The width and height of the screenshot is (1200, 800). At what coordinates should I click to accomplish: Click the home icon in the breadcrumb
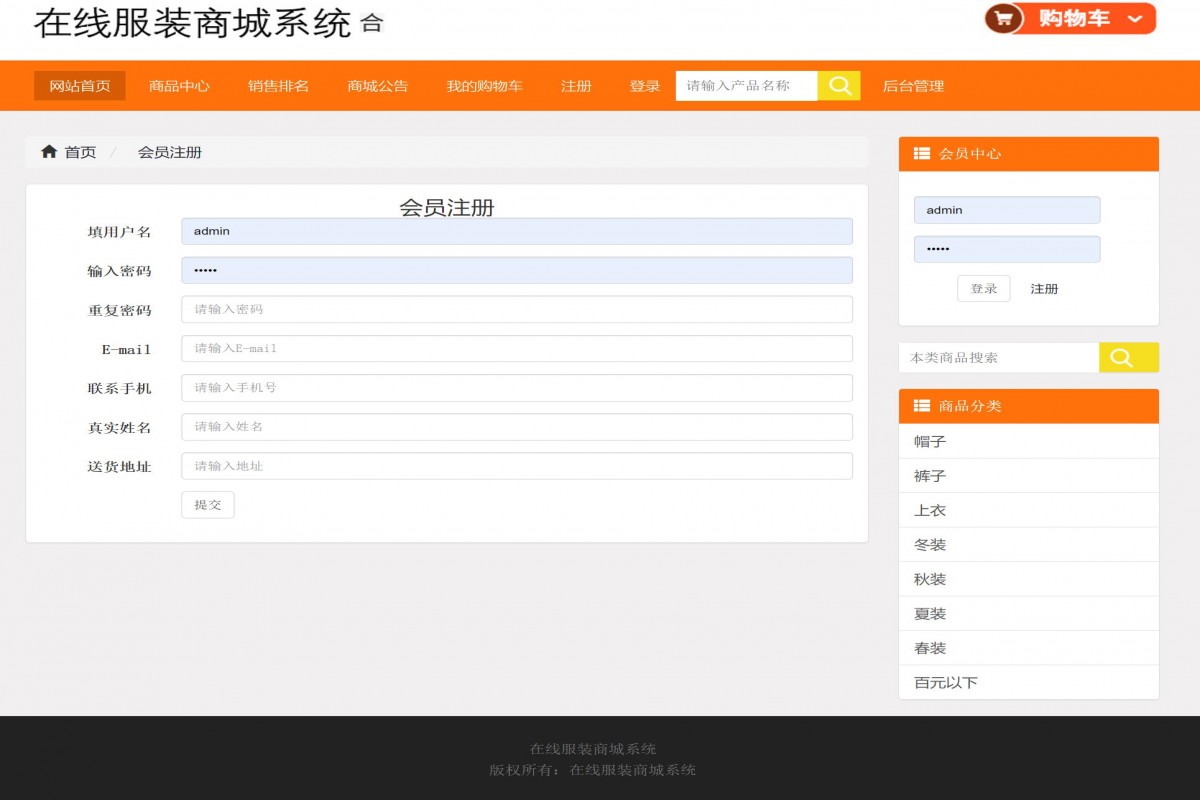(x=49, y=151)
